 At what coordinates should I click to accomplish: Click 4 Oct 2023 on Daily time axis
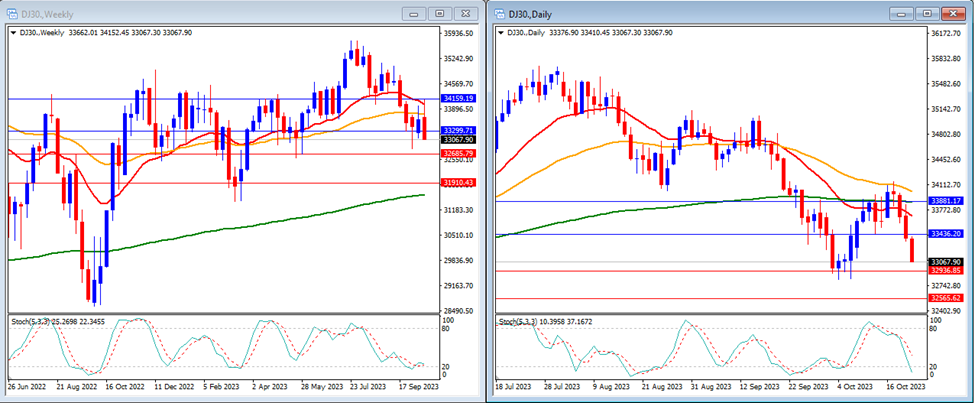tap(855, 386)
